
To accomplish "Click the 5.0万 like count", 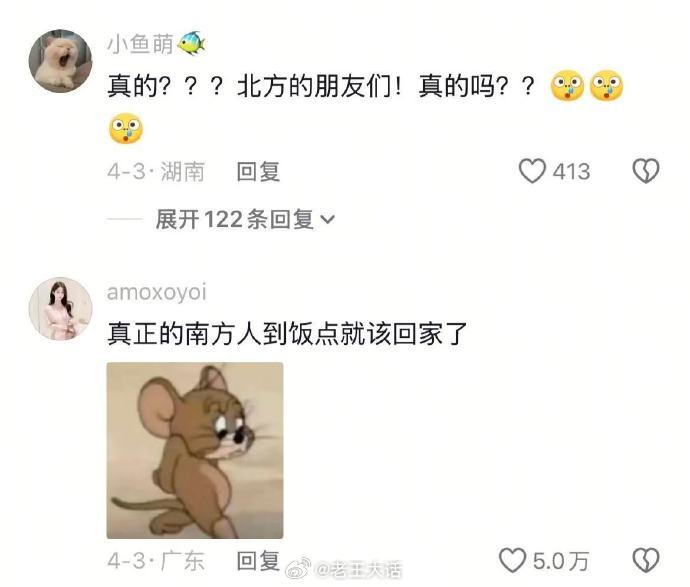I will point(561,561).
